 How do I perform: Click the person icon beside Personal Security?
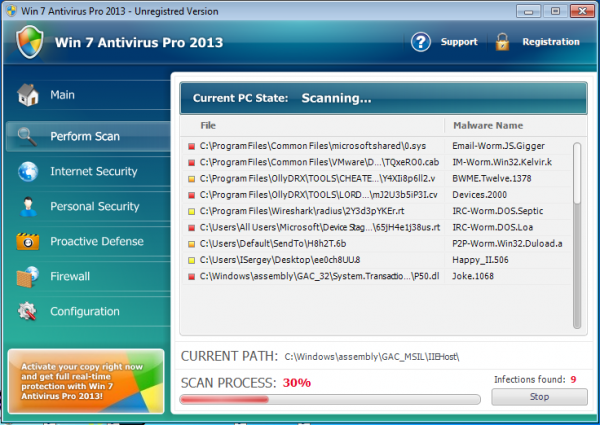tap(28, 207)
